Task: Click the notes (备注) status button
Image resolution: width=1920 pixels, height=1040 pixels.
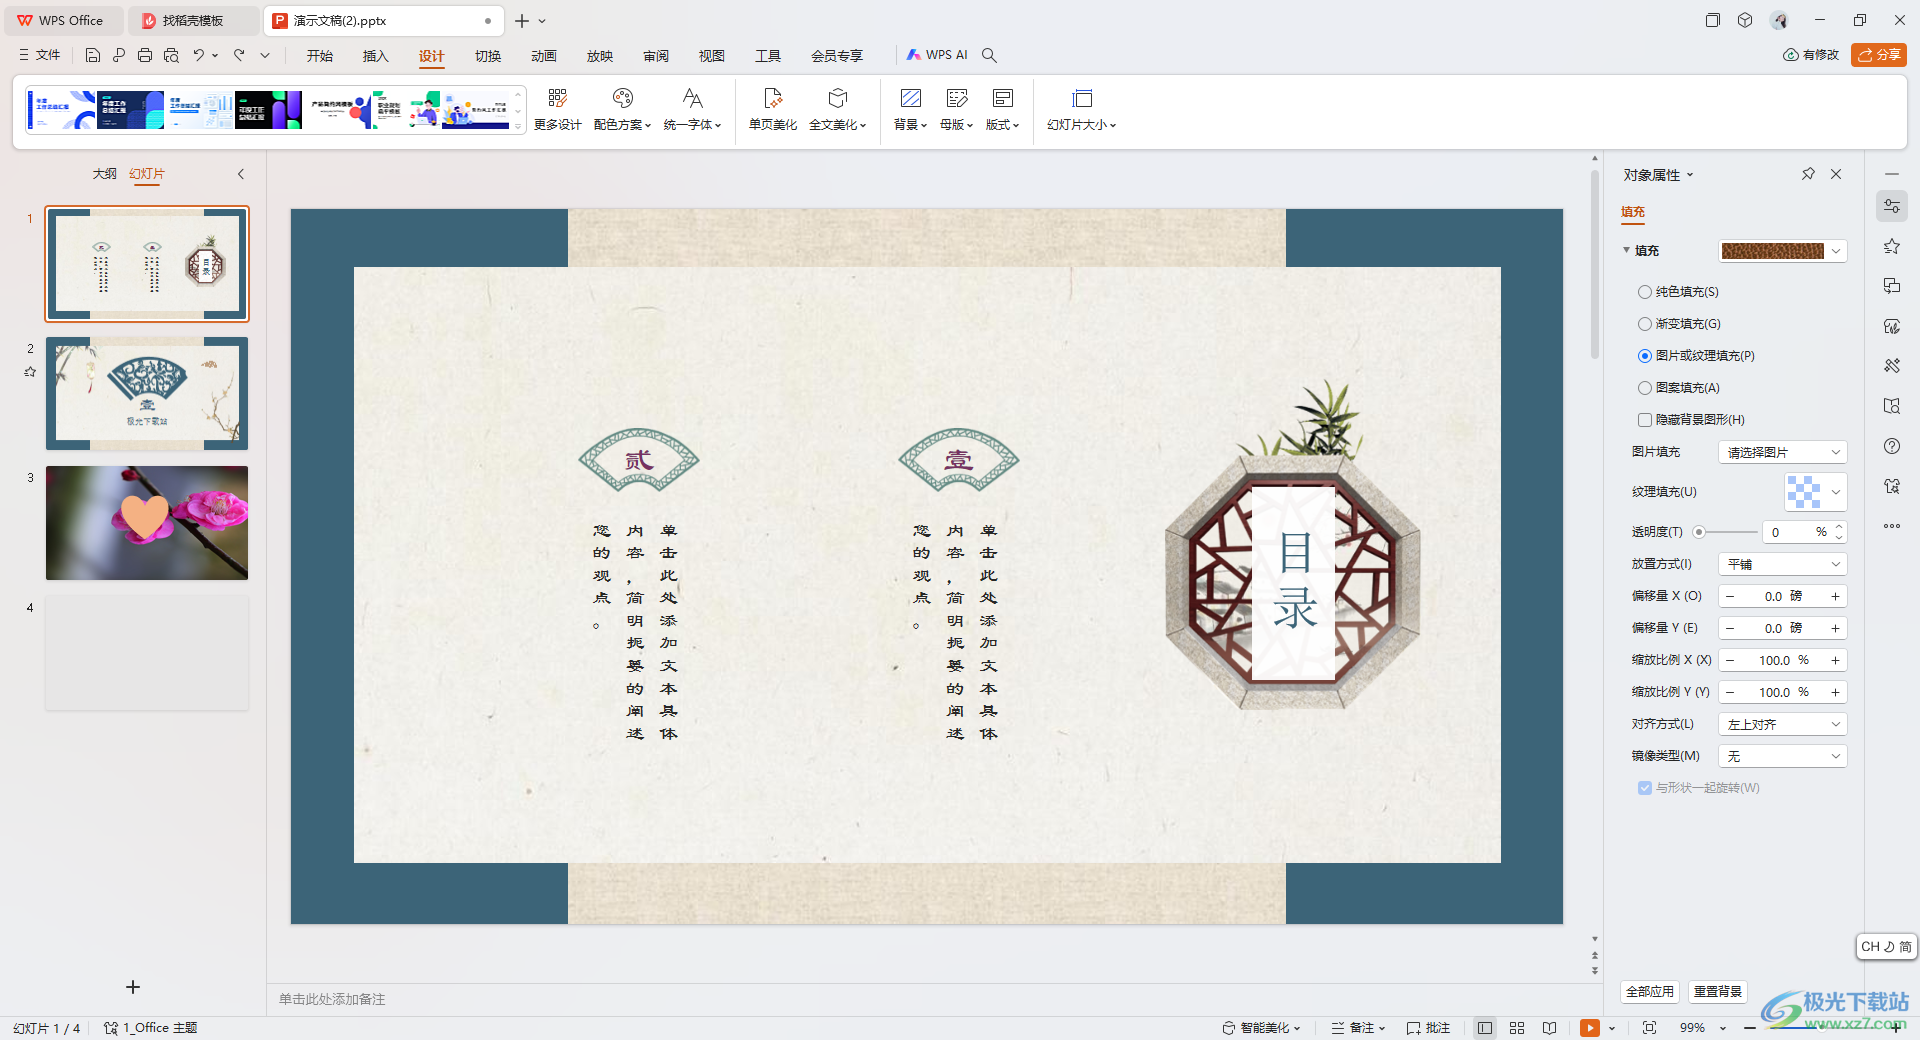Action: [x=1358, y=1028]
